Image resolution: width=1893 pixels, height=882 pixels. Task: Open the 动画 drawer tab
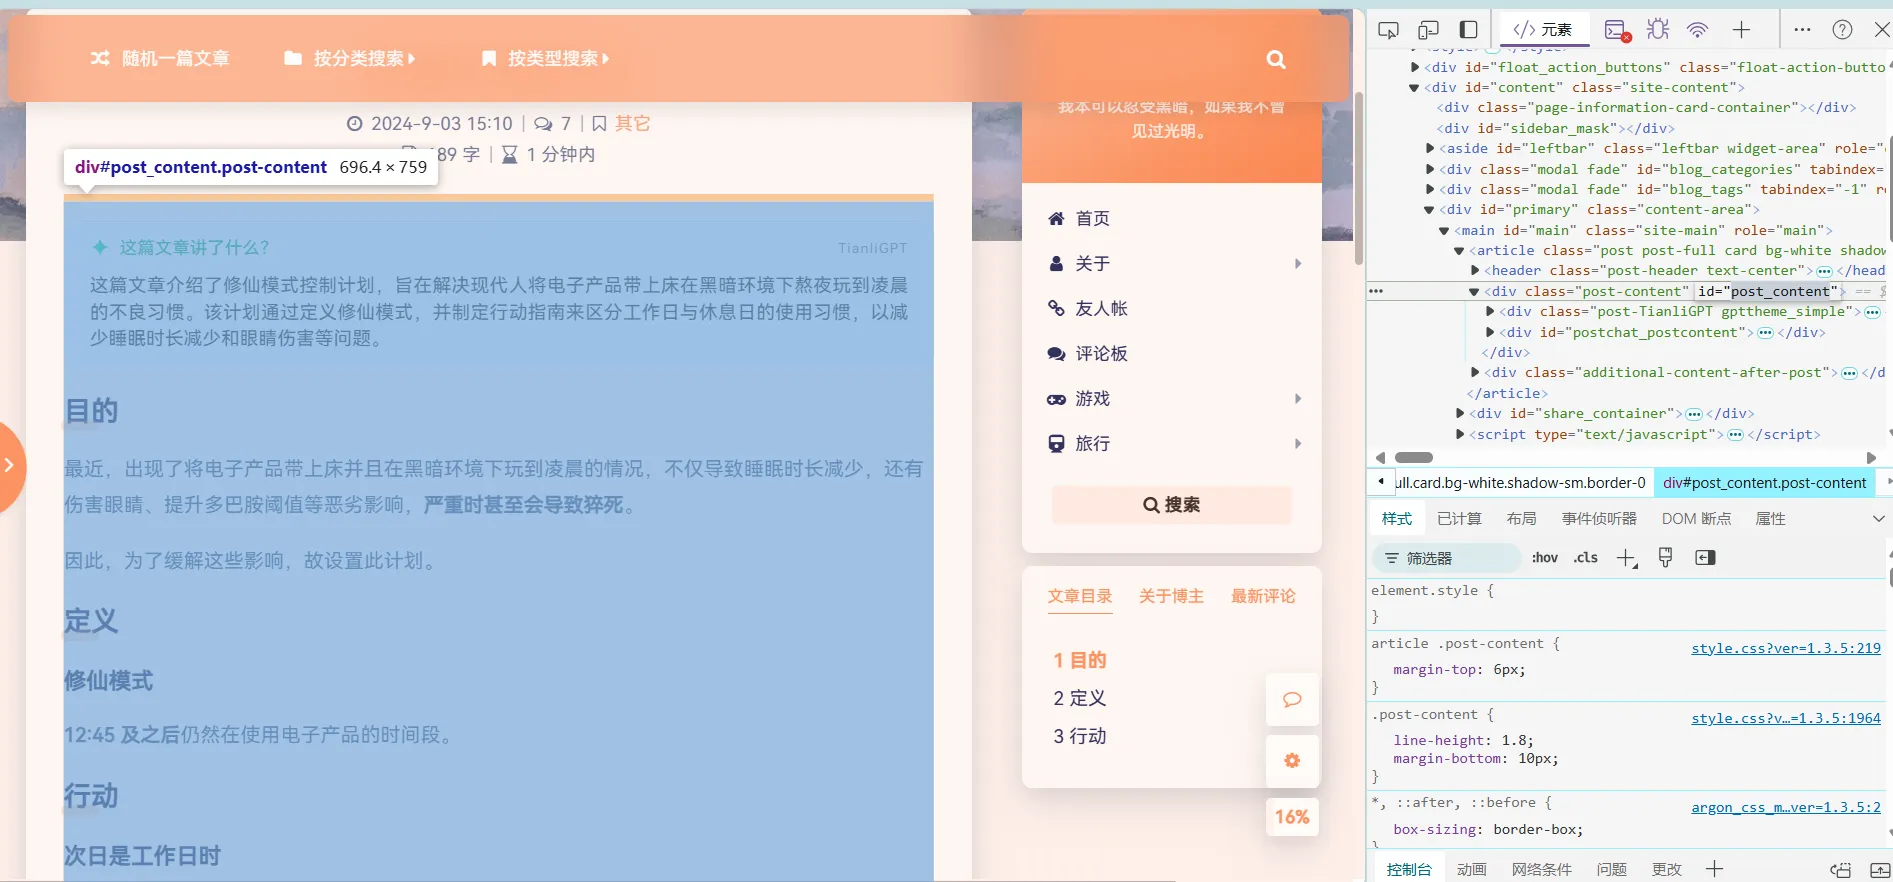(x=1471, y=869)
